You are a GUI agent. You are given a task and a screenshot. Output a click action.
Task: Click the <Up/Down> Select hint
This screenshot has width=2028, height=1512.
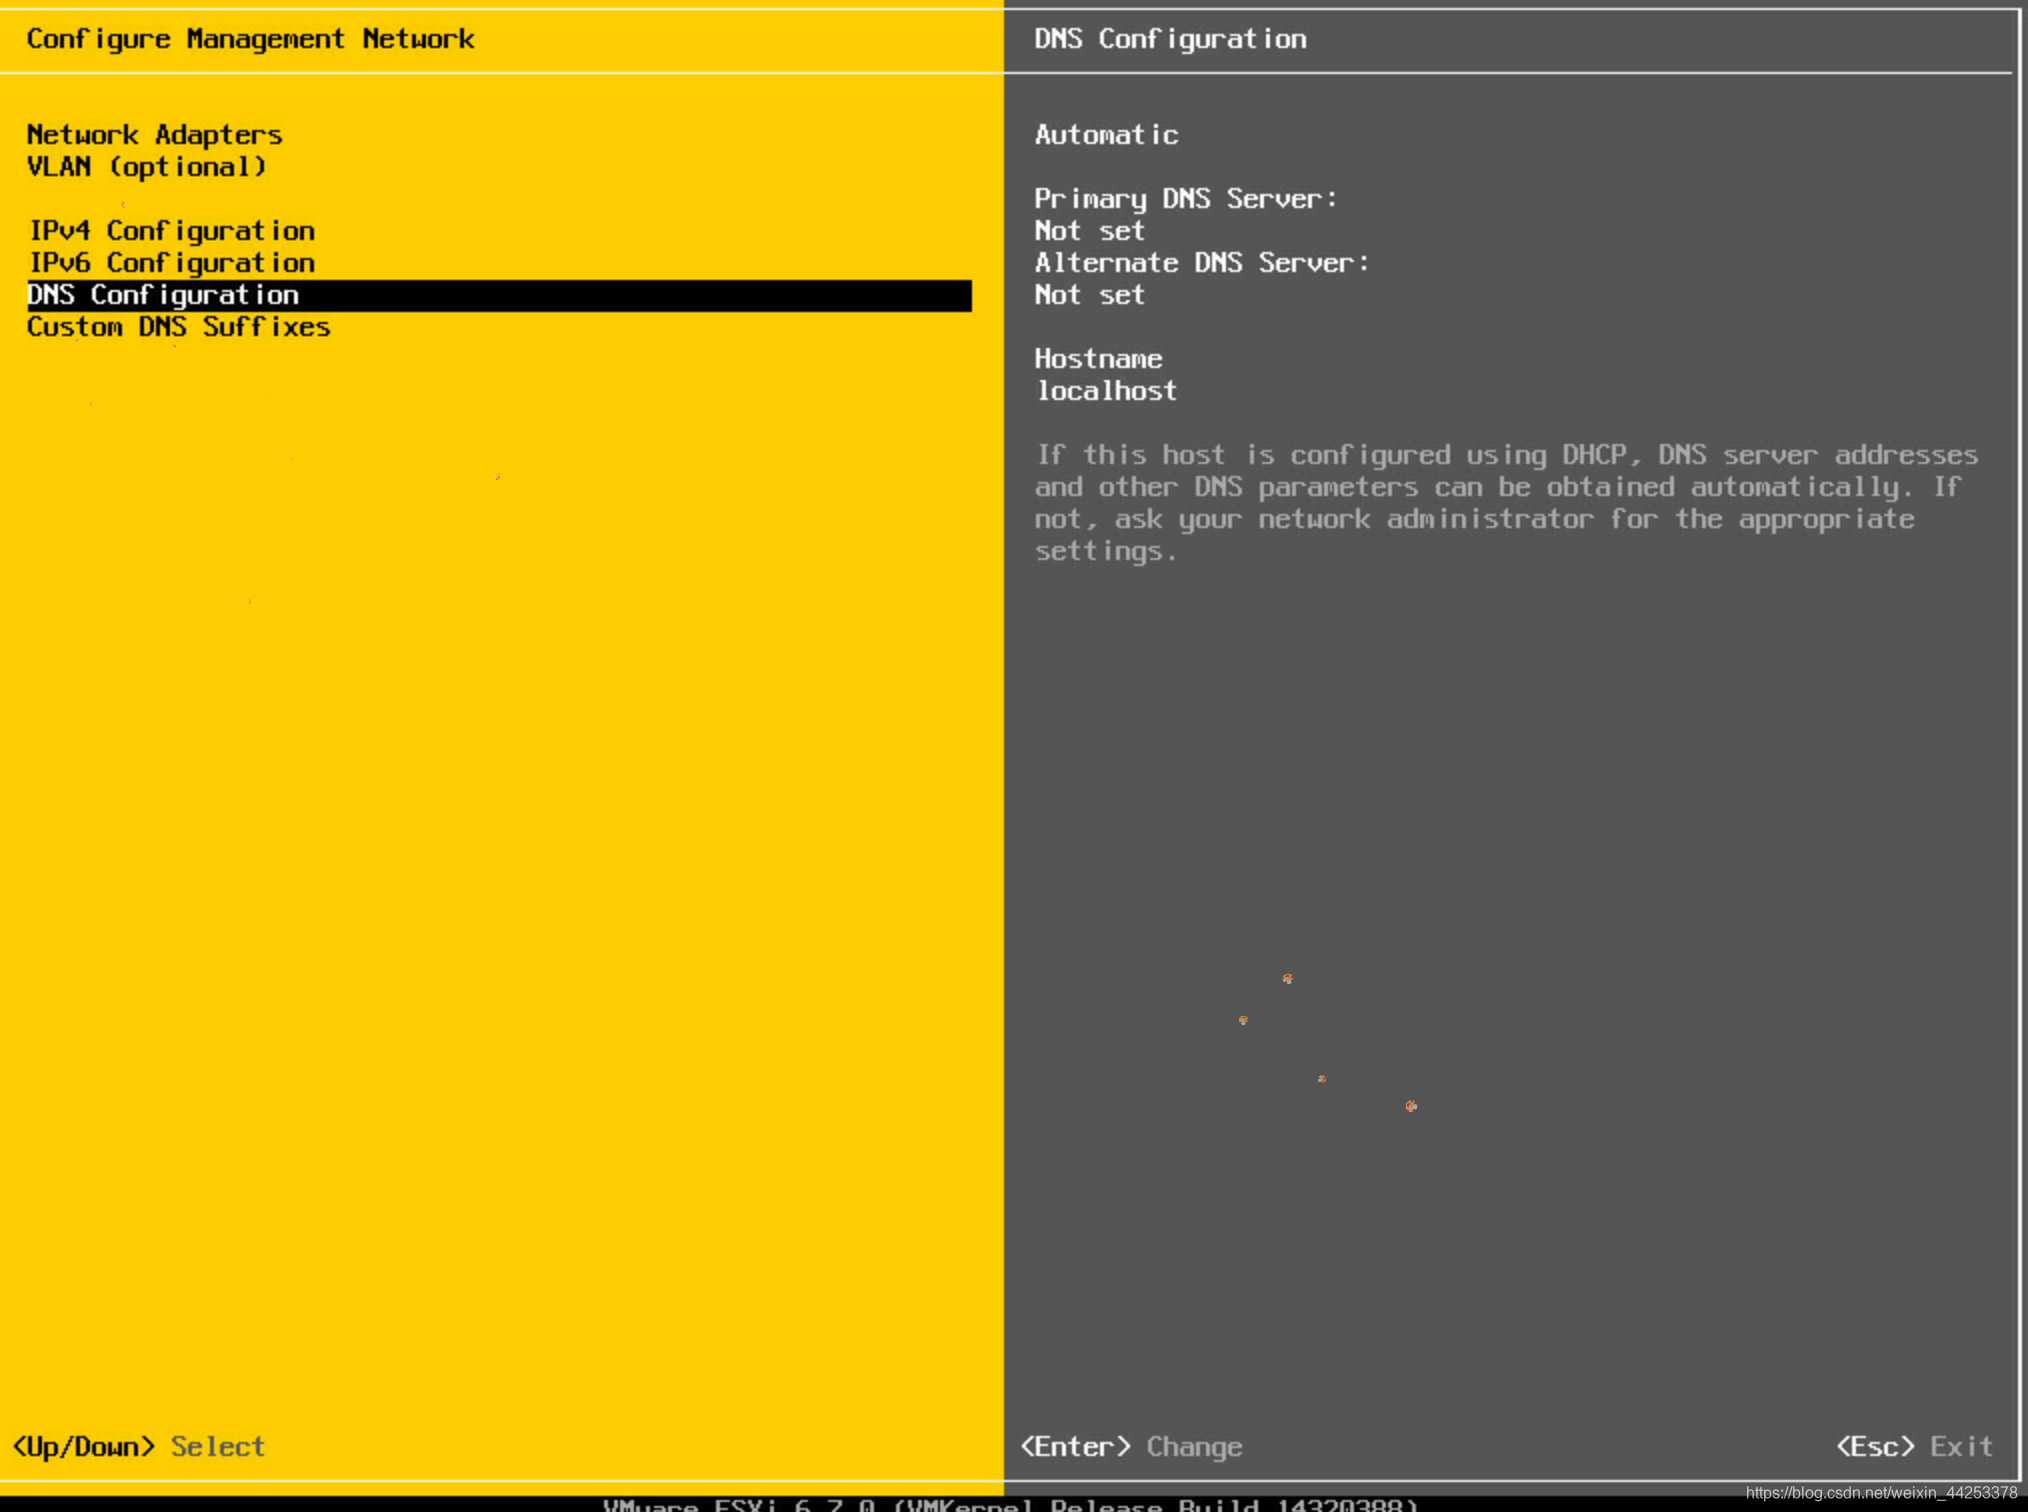click(138, 1446)
